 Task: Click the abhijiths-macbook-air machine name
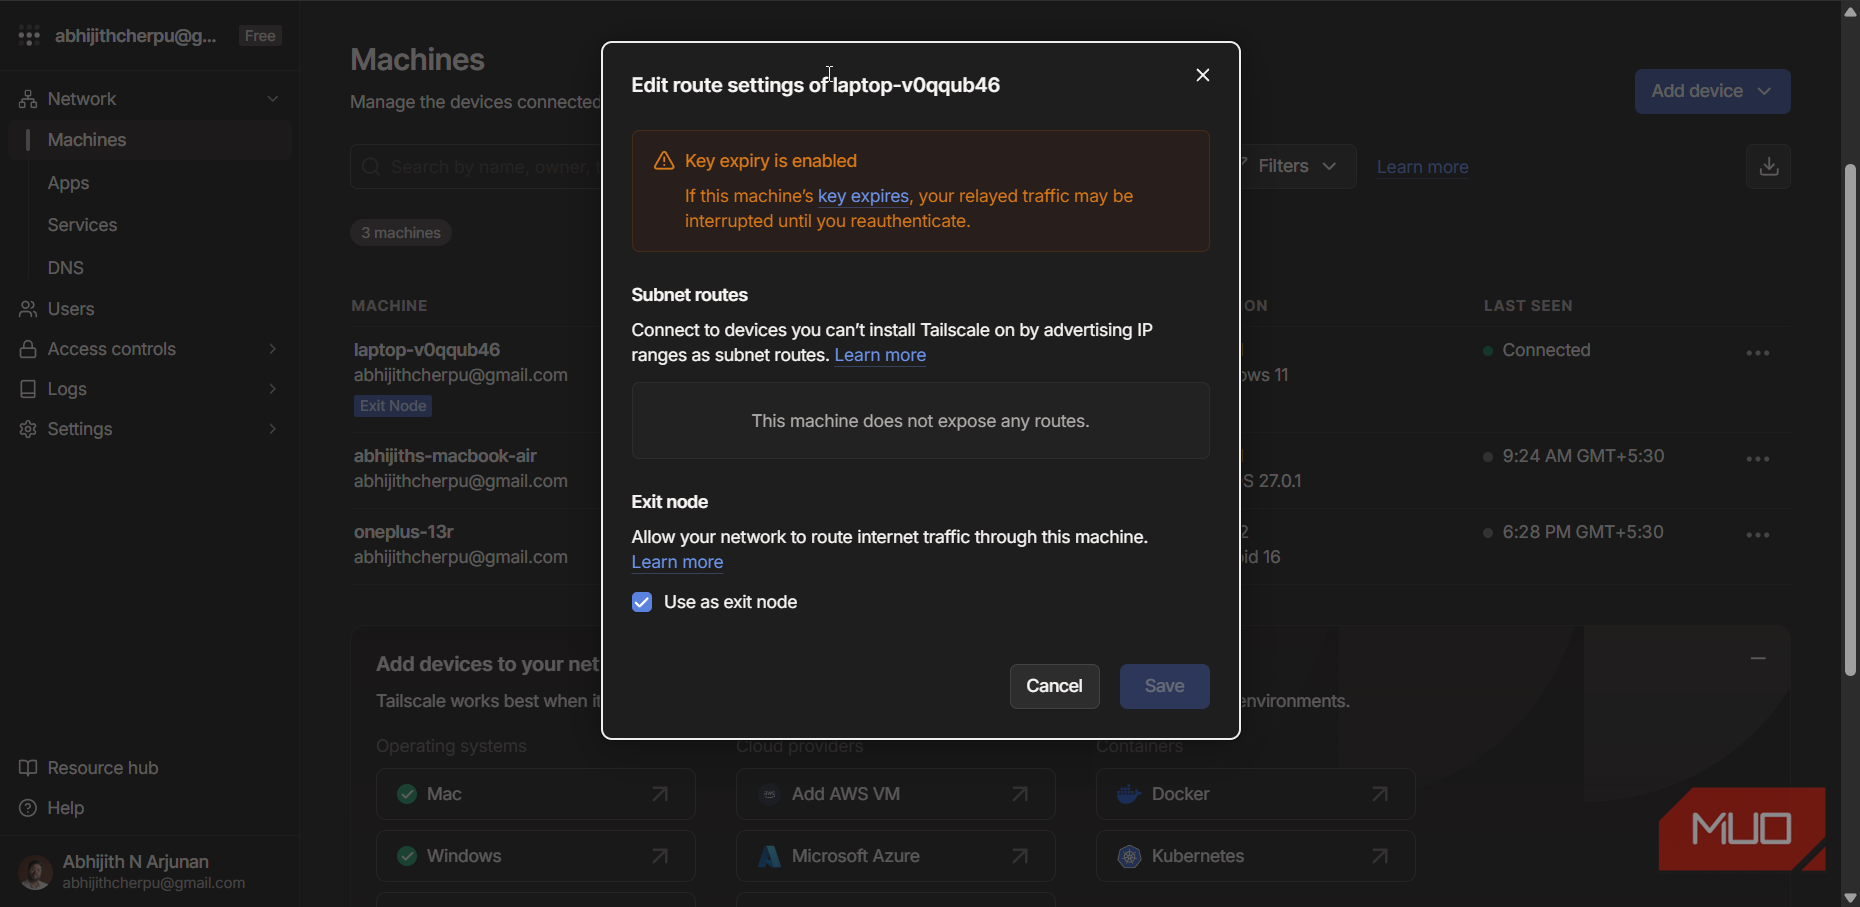click(x=445, y=456)
